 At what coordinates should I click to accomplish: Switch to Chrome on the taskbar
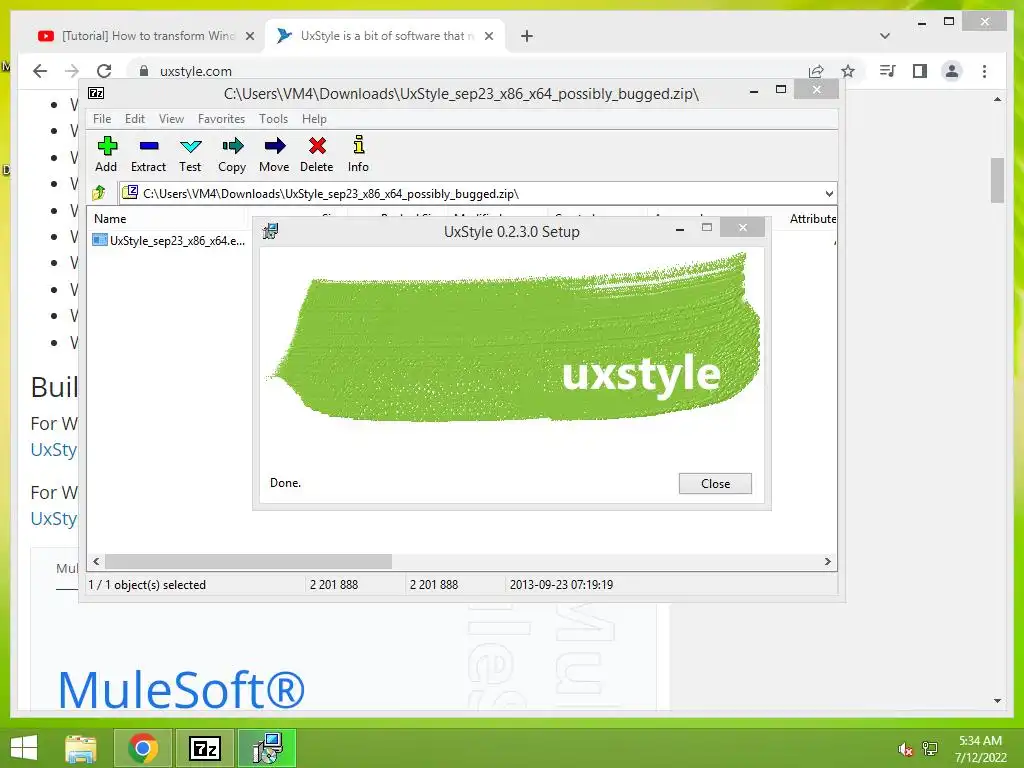[143, 748]
